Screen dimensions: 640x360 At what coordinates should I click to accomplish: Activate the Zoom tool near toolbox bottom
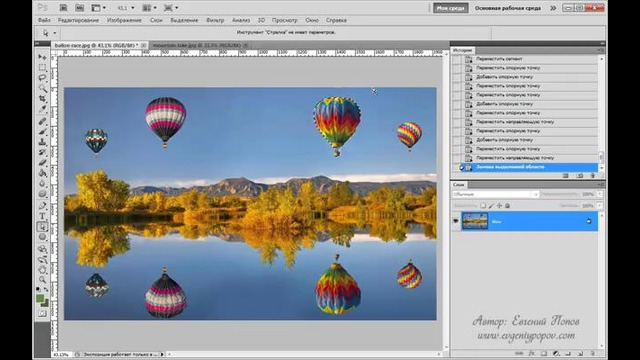(42, 280)
